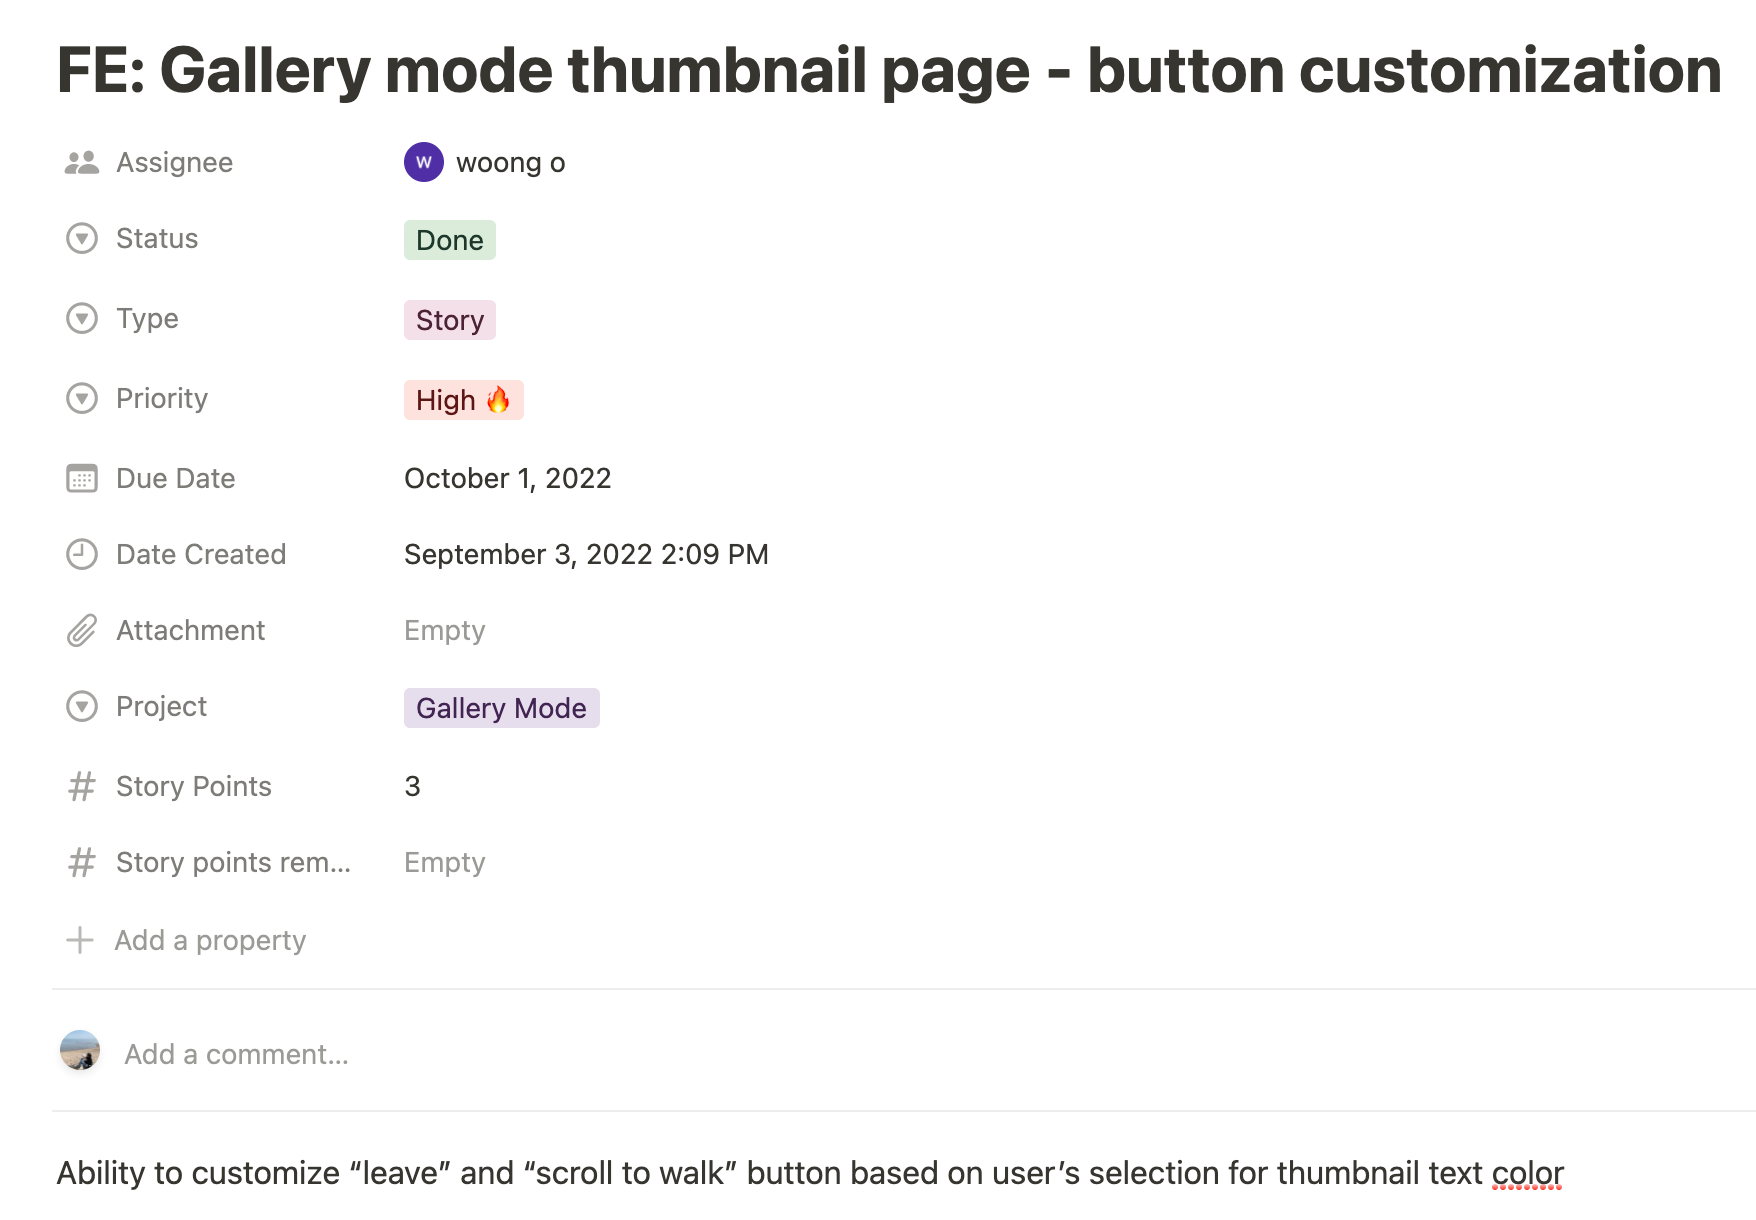Click the page title text
Image resolution: width=1756 pixels, height=1220 pixels.
coord(883,70)
